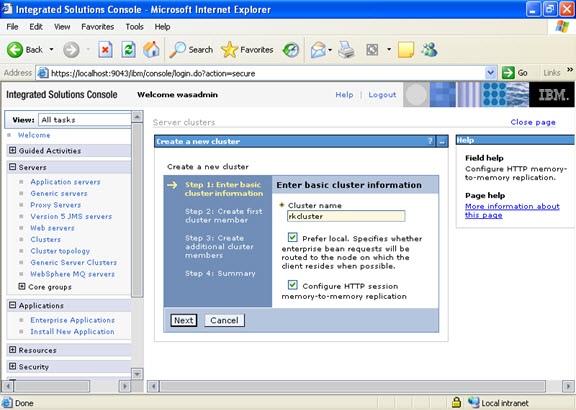Open the Edit menu
Image resolution: width=576 pixels, height=410 pixels.
point(36,27)
